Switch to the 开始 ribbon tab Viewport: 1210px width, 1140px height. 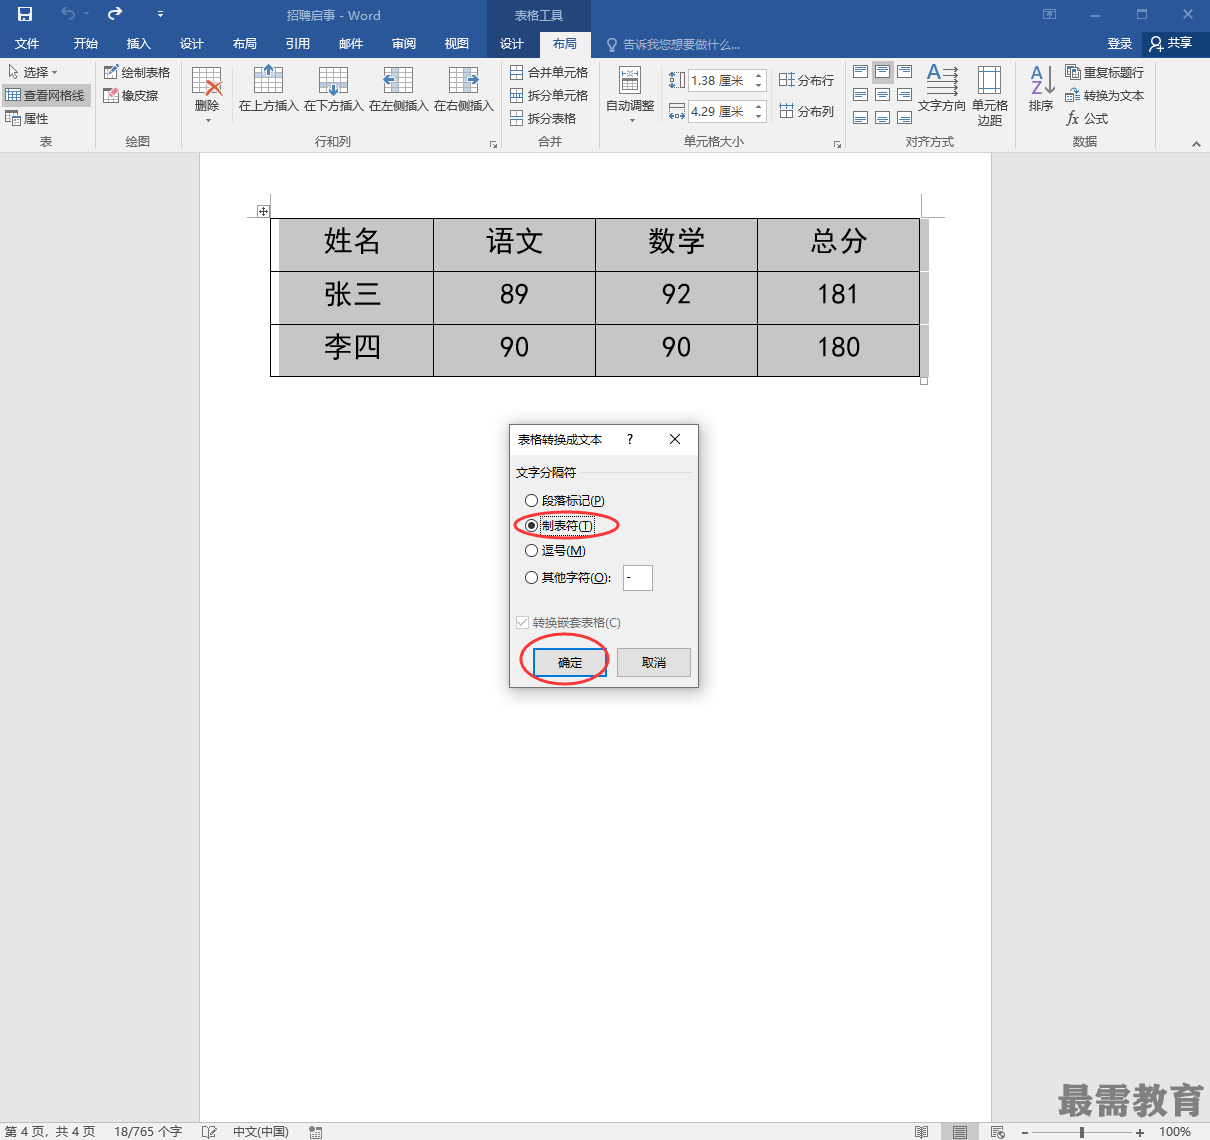tap(86, 44)
